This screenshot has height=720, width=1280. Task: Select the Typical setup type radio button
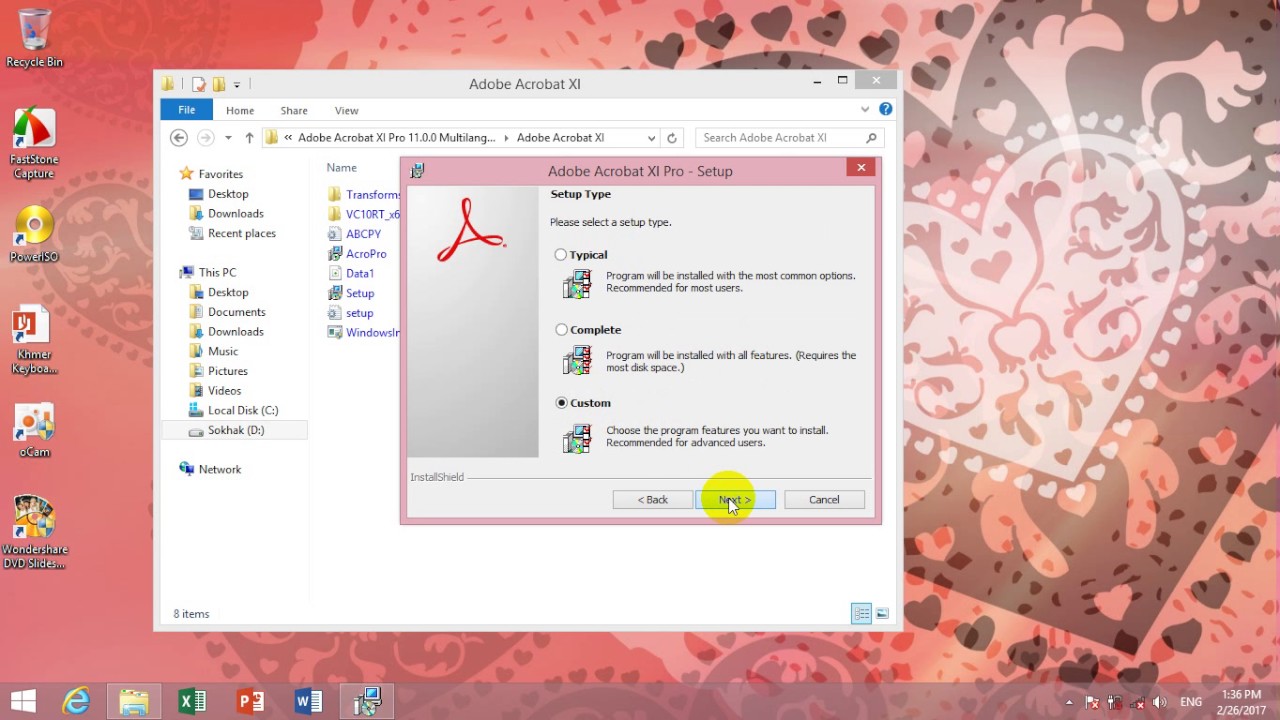[561, 255]
